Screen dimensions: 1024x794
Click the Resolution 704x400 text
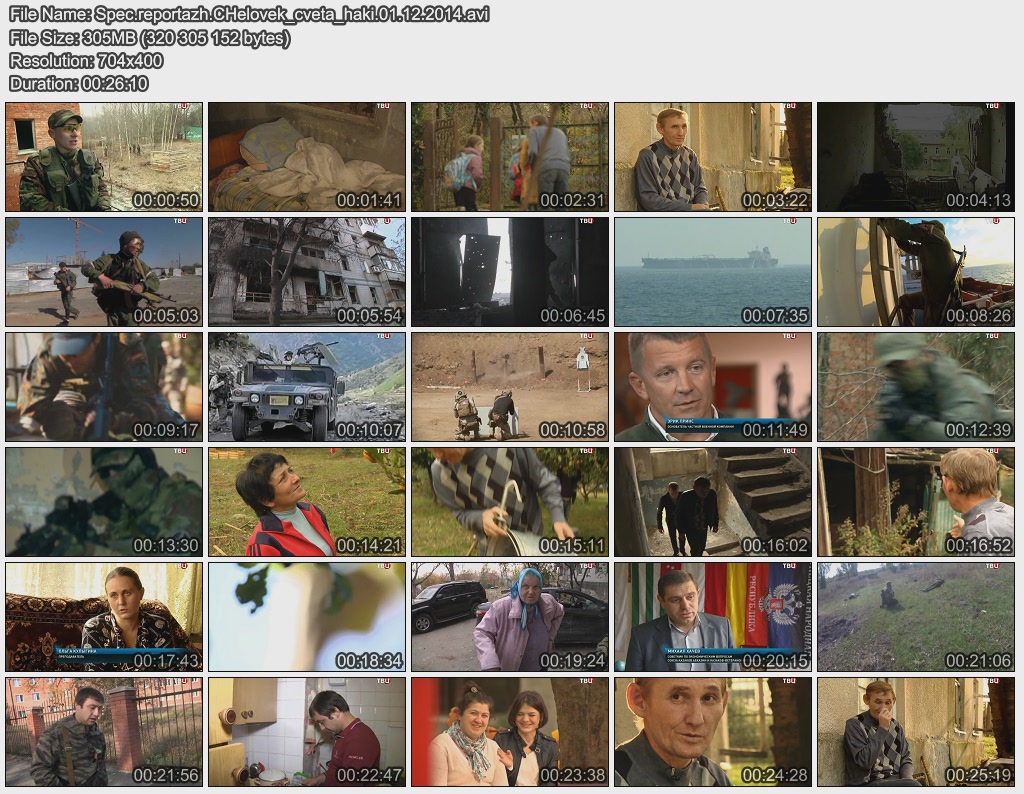tap(86, 61)
